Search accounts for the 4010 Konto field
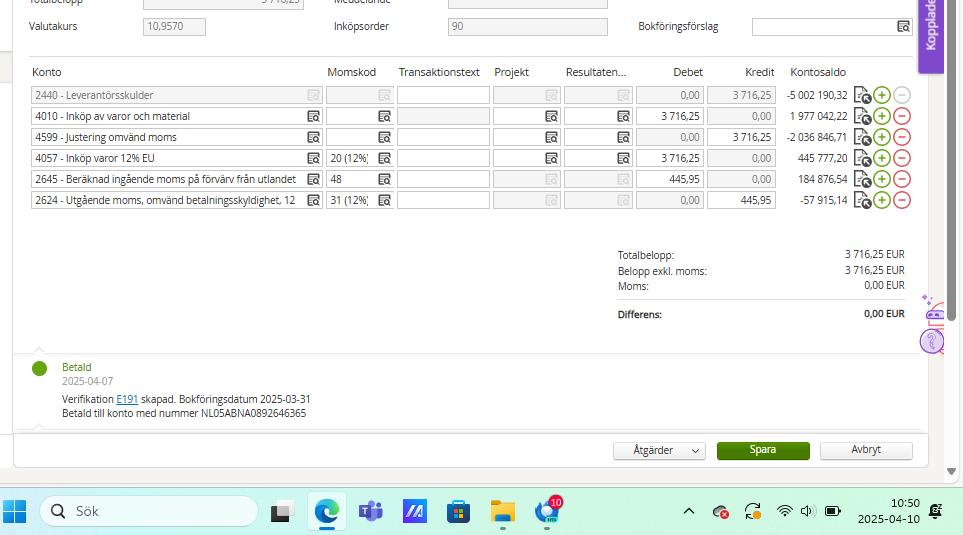This screenshot has width=963, height=535. (x=313, y=116)
